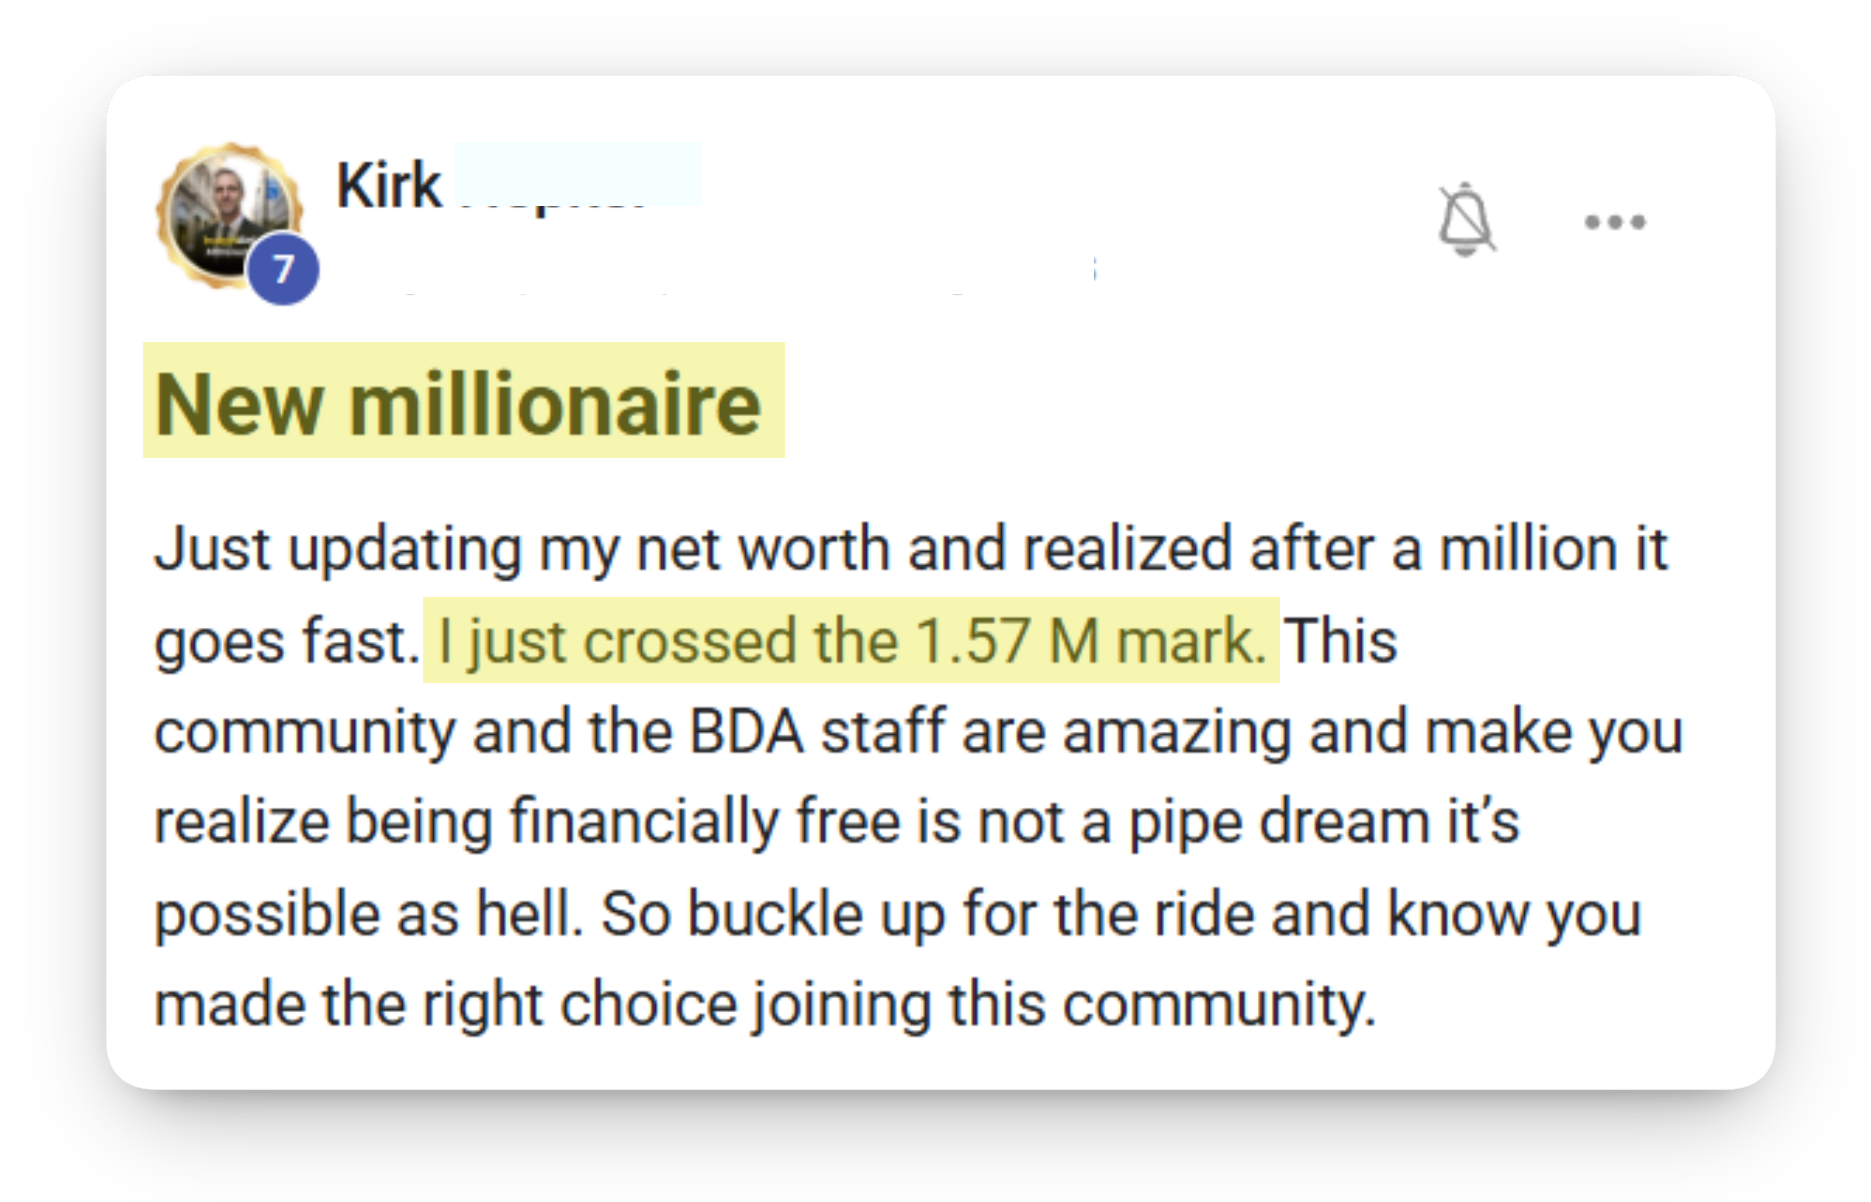
Task: Open the "New millionaire" post title
Action: (x=459, y=403)
